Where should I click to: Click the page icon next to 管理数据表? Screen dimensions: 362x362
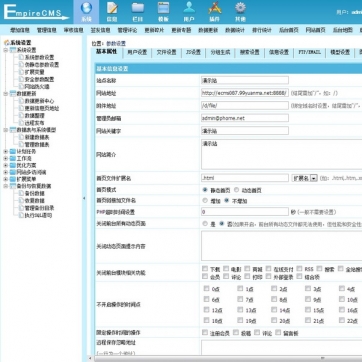pos(21,145)
